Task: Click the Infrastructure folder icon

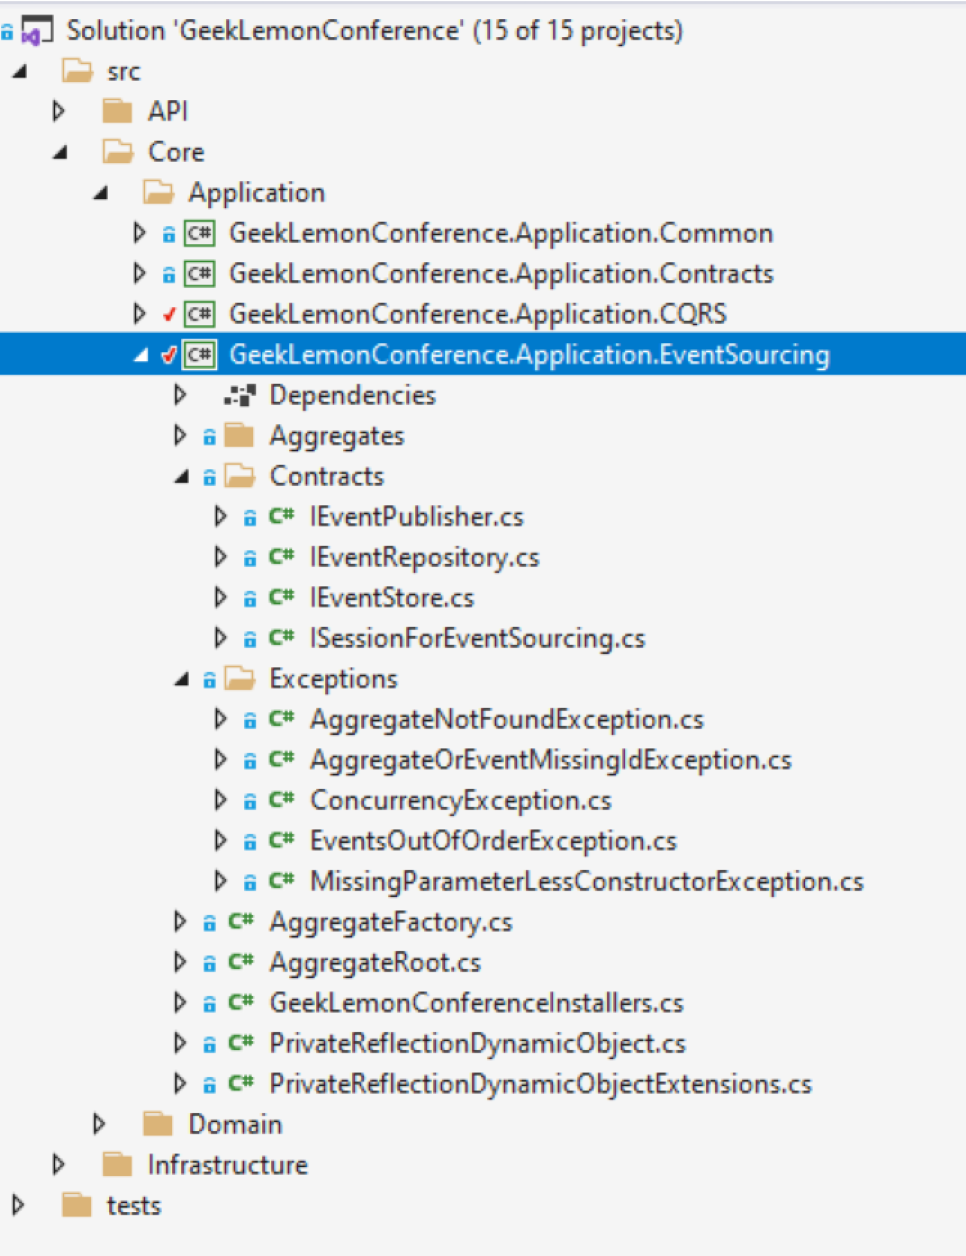Action: (x=117, y=1165)
